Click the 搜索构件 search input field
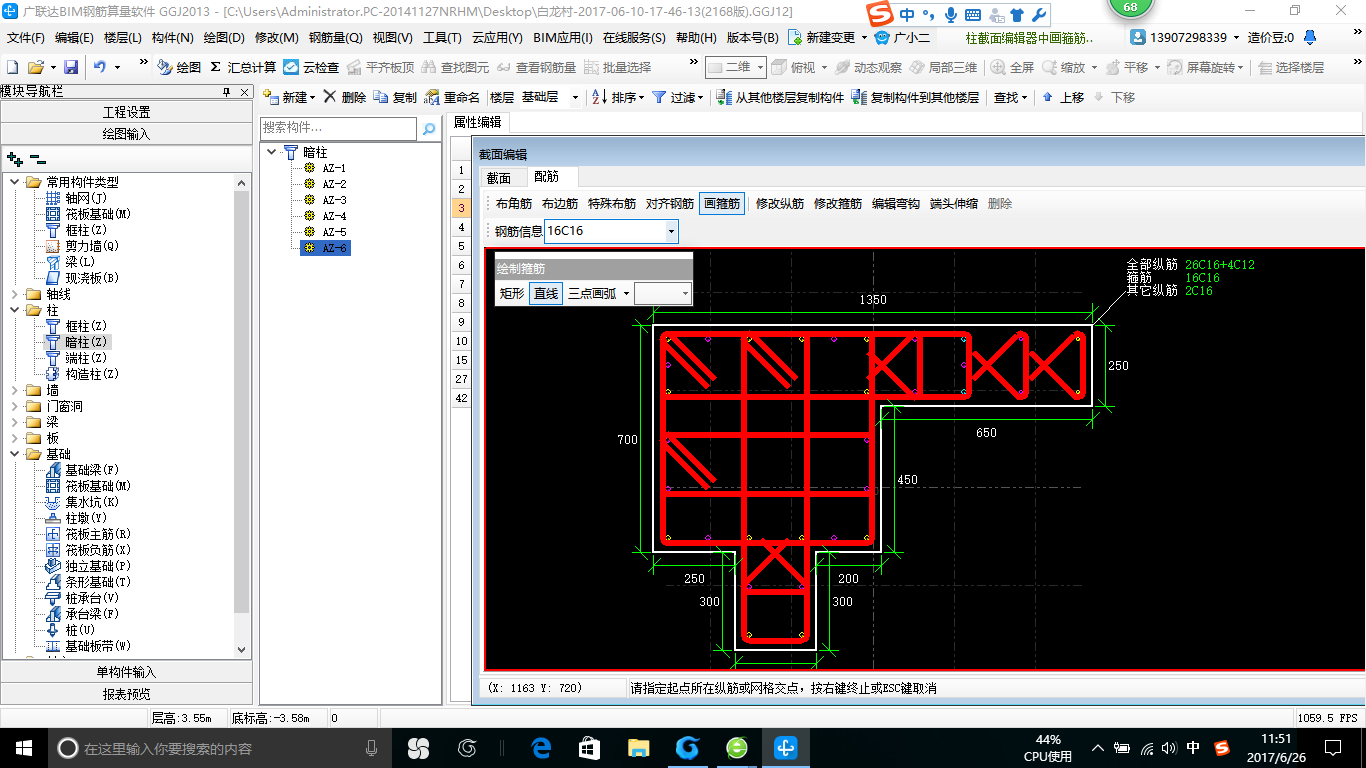 coord(338,128)
